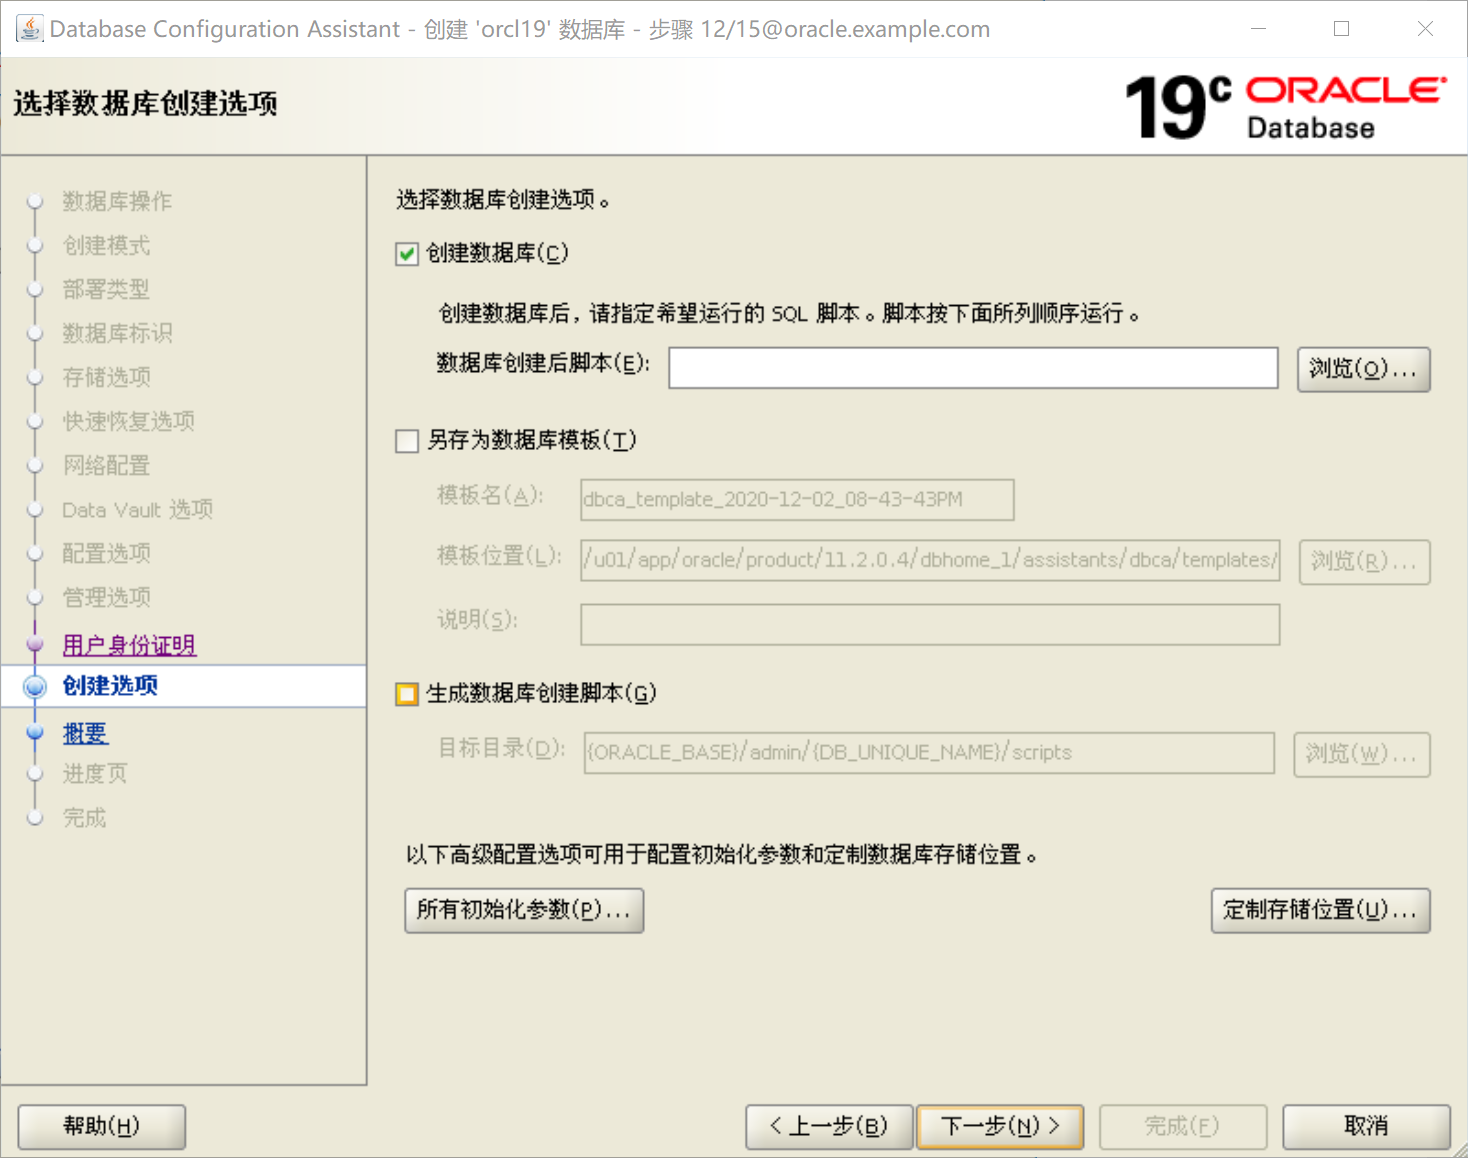The height and width of the screenshot is (1158, 1468).
Task: Click 浏览(W)... button for target directory
Action: [x=1361, y=754]
